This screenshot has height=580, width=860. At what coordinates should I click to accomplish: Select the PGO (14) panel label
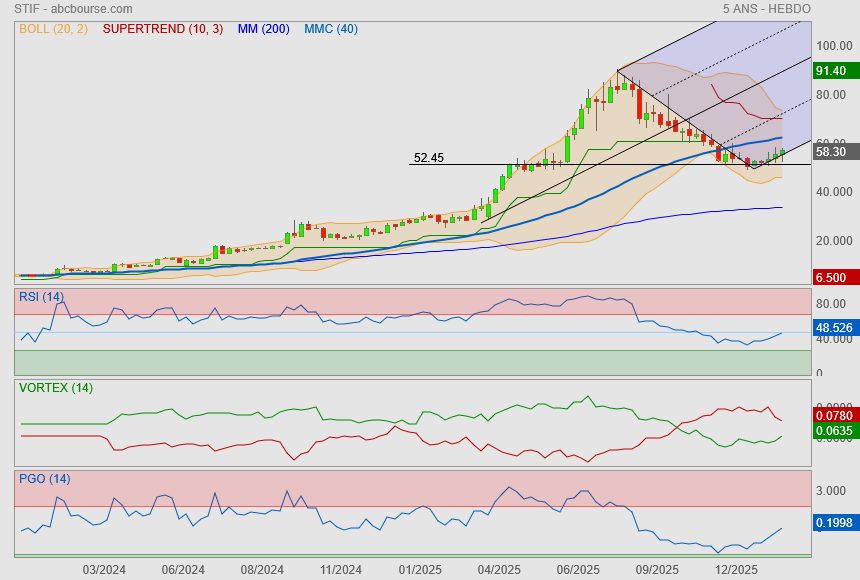point(44,479)
